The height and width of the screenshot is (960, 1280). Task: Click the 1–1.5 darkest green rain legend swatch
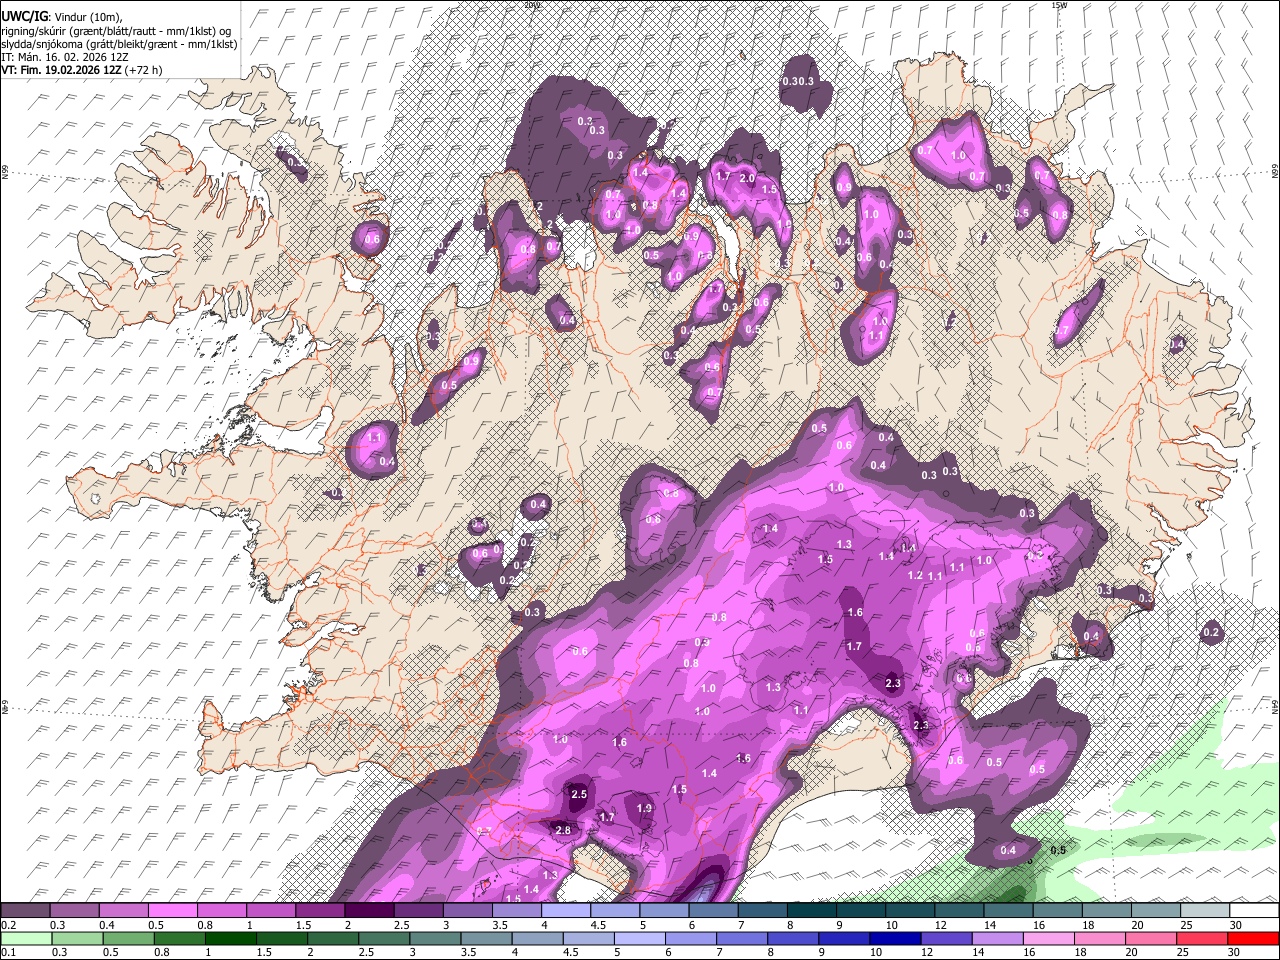coord(230,939)
